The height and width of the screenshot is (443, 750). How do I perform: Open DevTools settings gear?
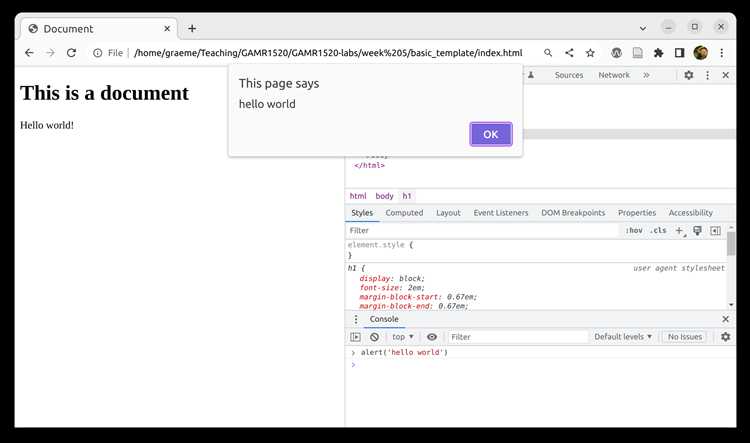pos(689,75)
